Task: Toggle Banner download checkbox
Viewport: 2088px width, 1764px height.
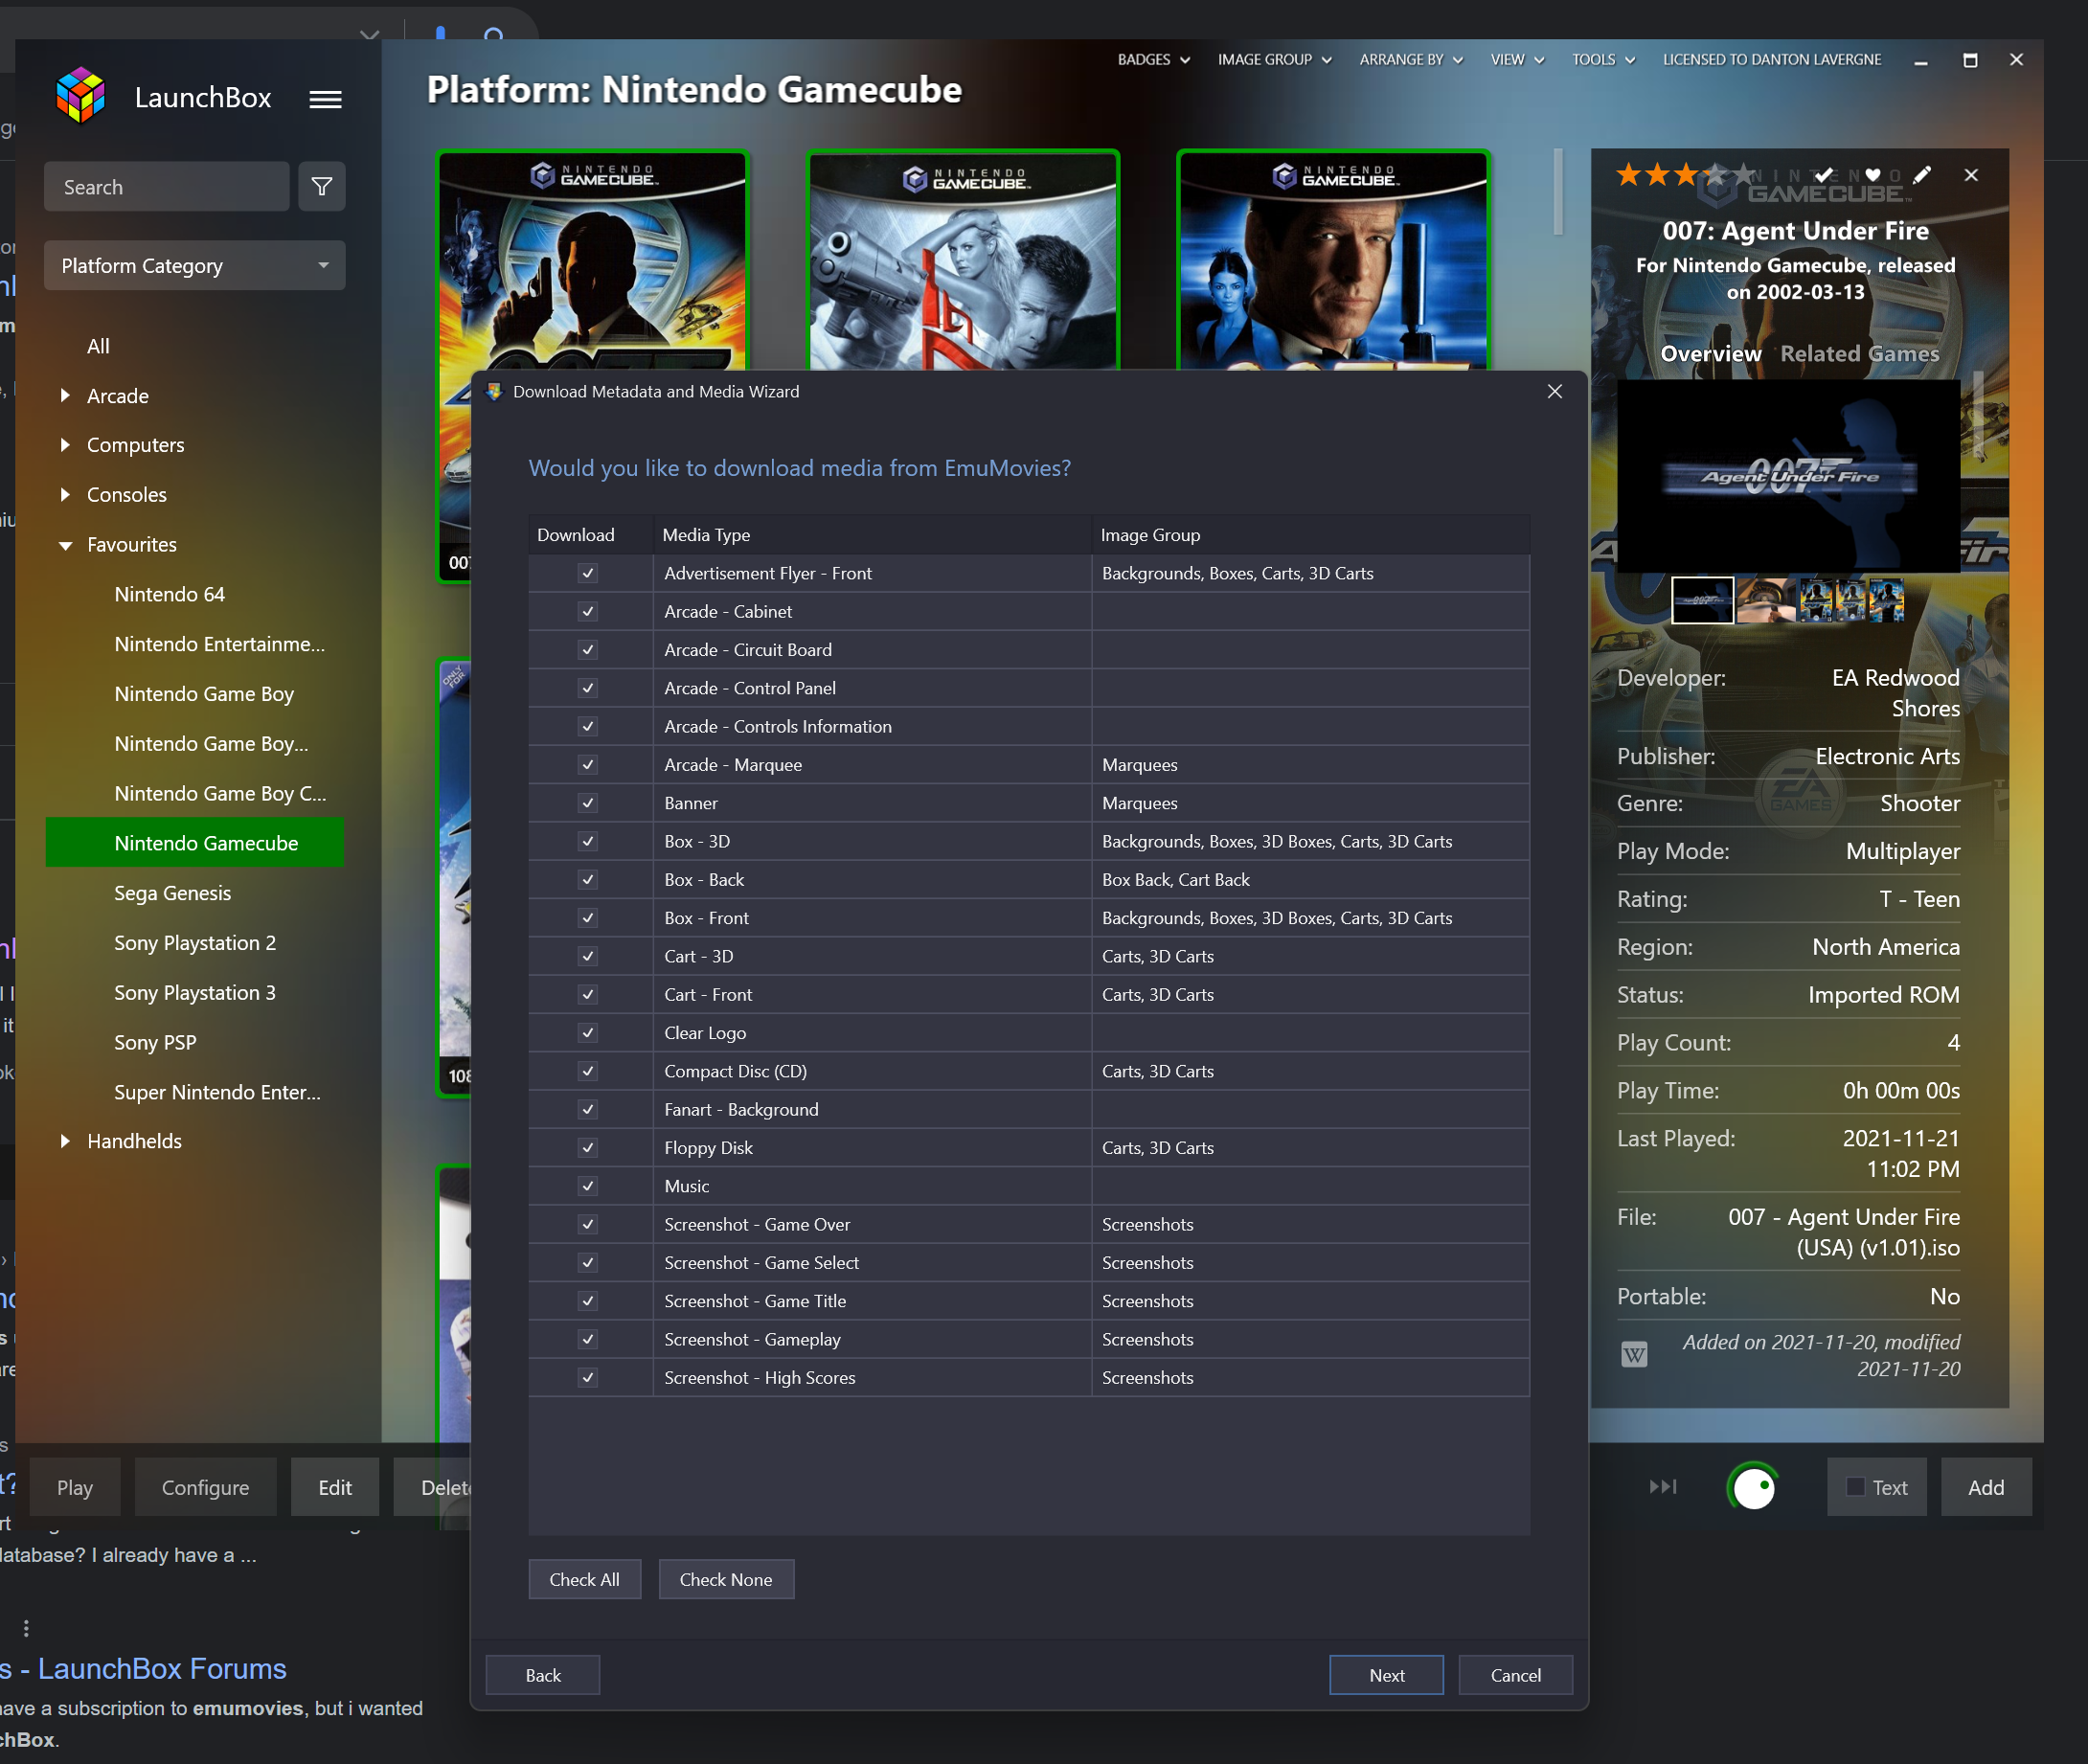Action: tap(588, 803)
